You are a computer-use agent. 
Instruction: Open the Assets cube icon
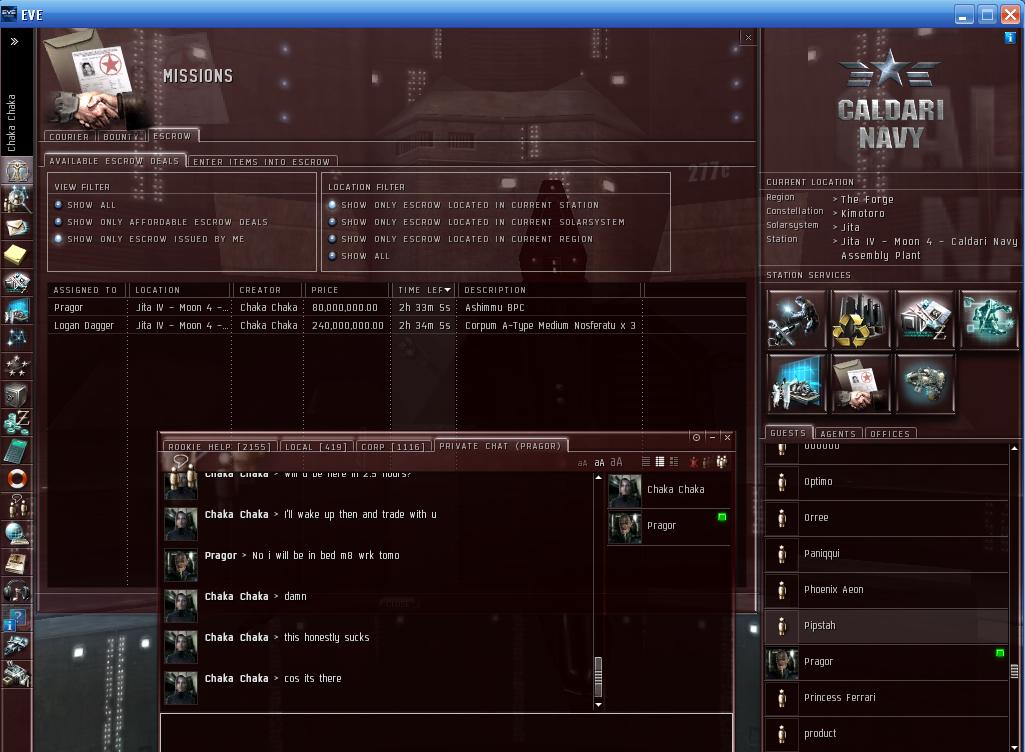[x=17, y=395]
